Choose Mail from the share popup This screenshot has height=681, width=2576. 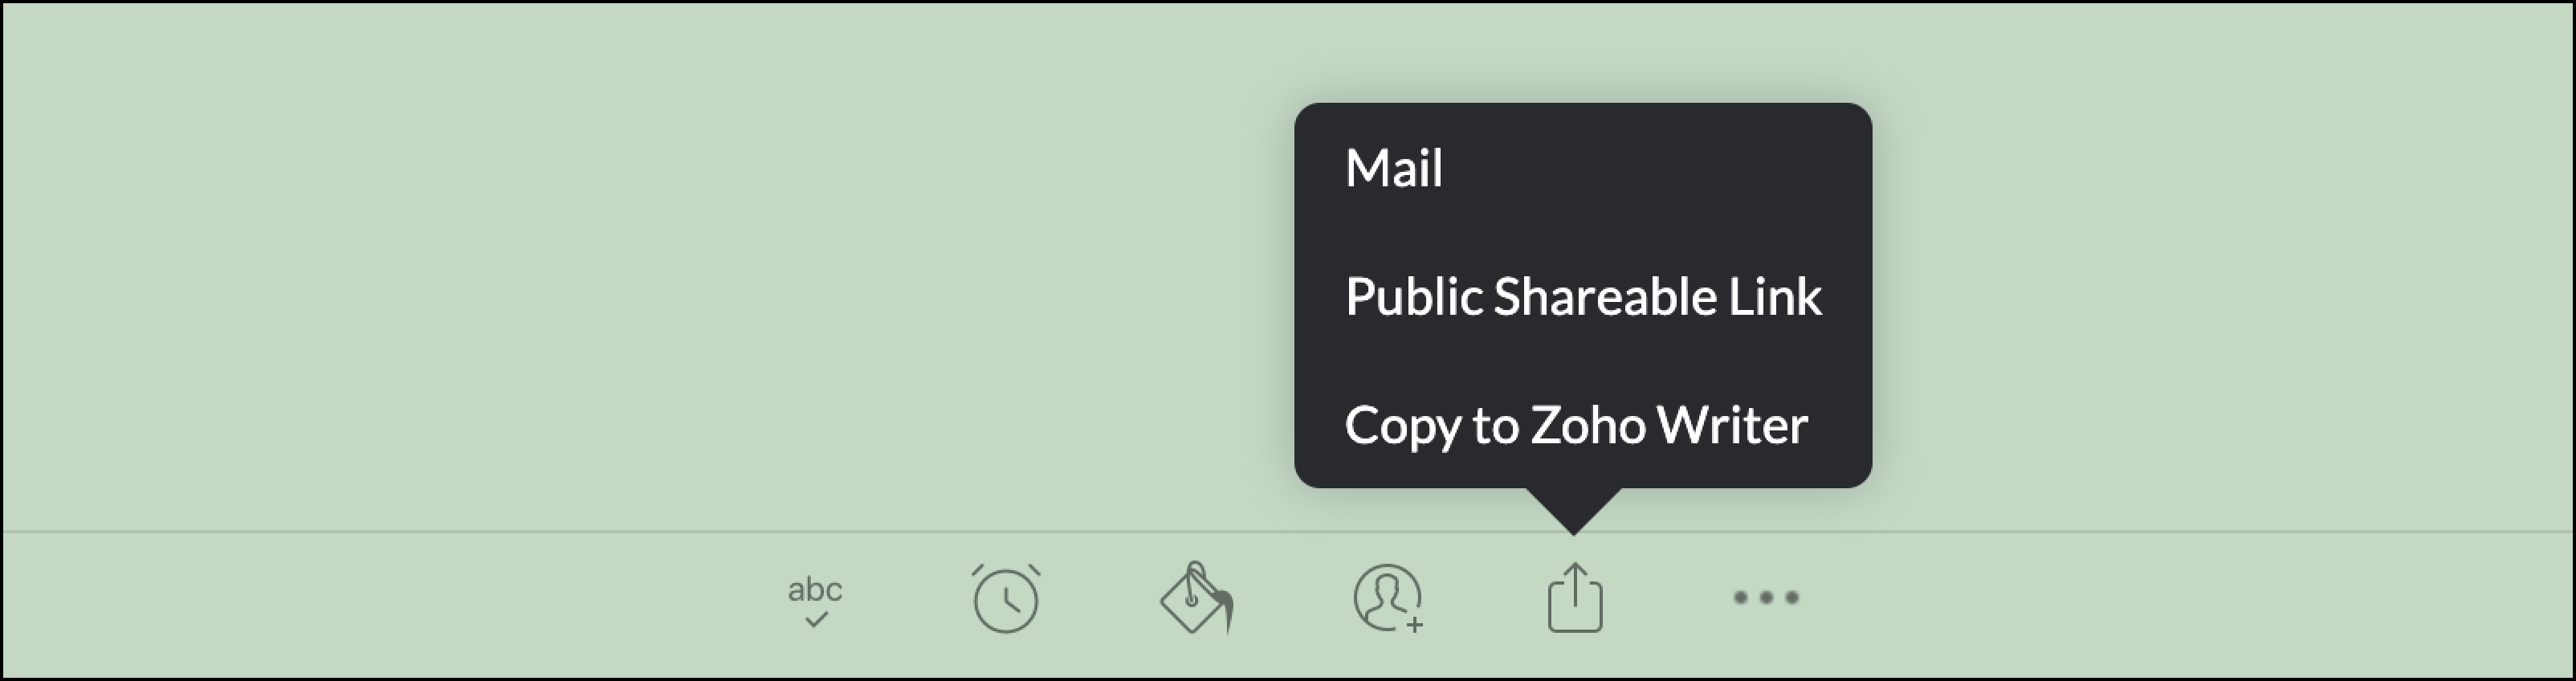click(x=1394, y=168)
